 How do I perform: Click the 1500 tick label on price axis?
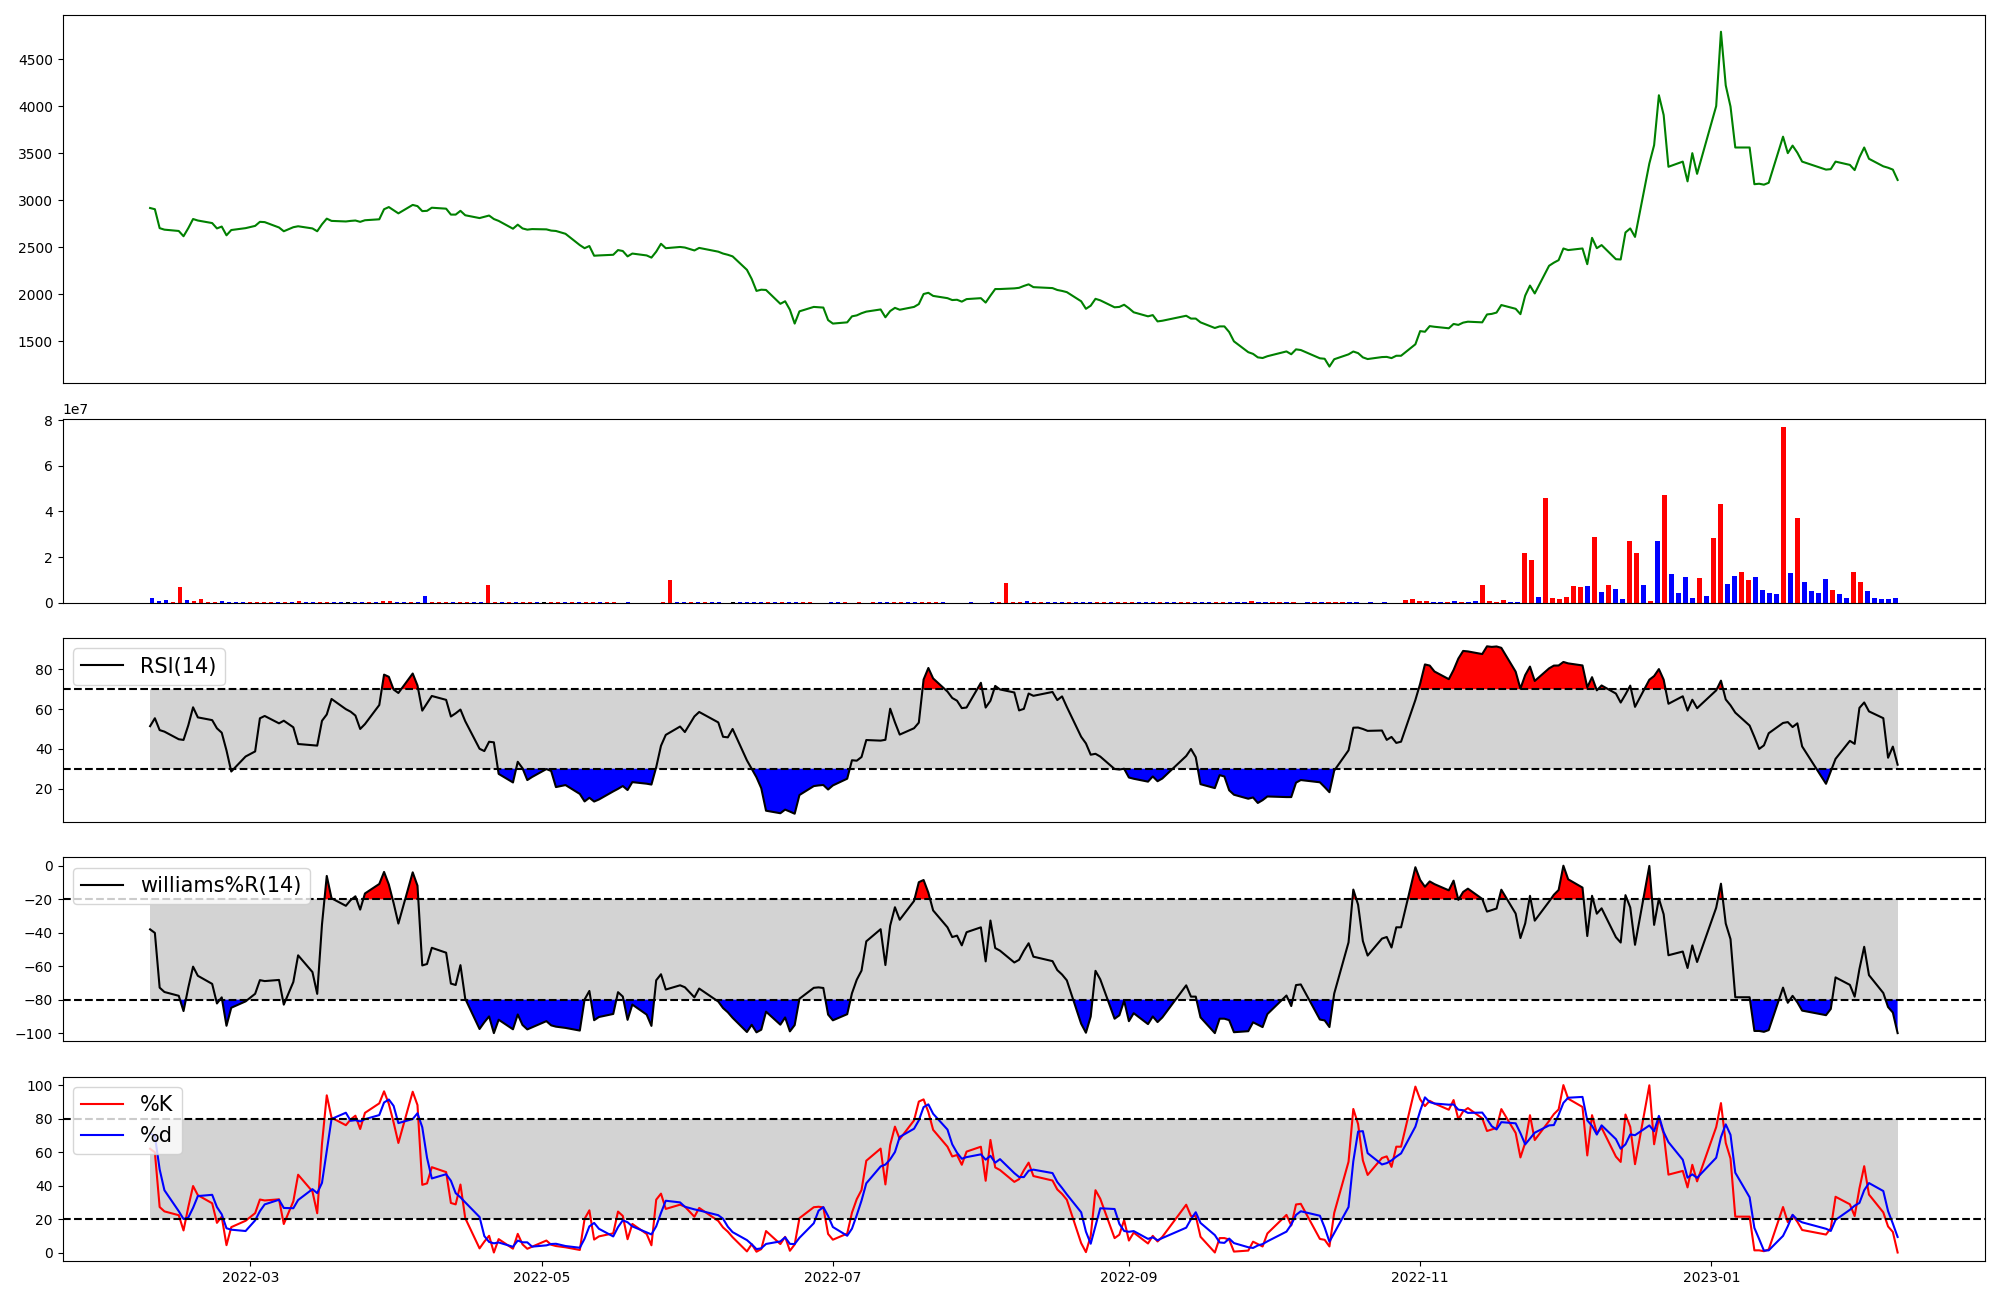[35, 342]
